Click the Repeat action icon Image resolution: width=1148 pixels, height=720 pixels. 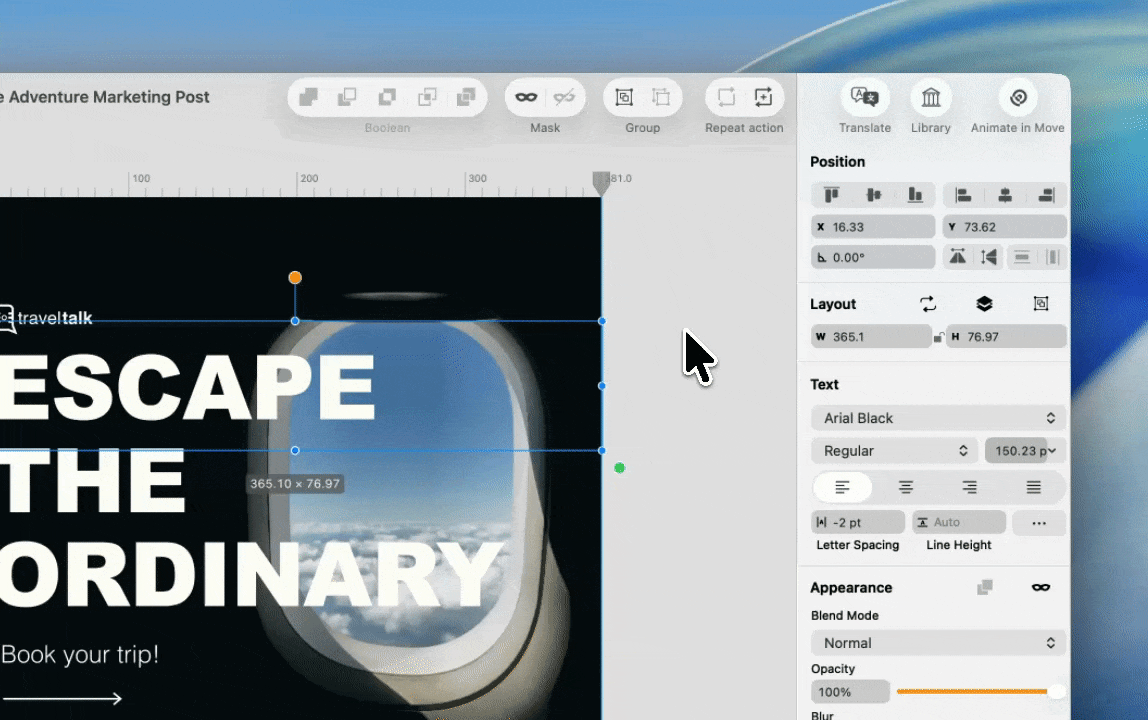(726, 97)
